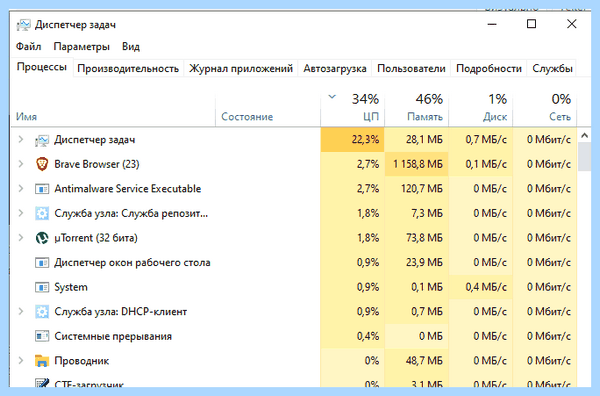Click the Служба репозит... gear icon
Image resolution: width=600 pixels, height=396 pixels.
coord(42,213)
